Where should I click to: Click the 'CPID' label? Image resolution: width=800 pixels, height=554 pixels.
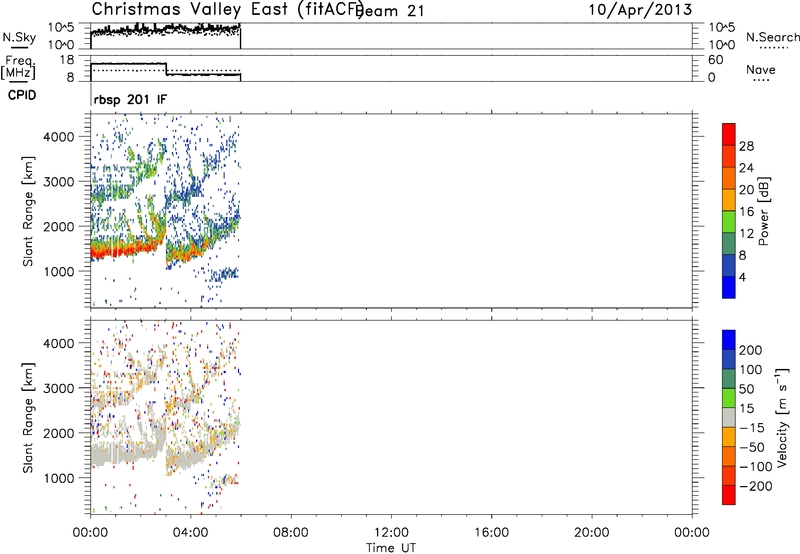click(22, 95)
